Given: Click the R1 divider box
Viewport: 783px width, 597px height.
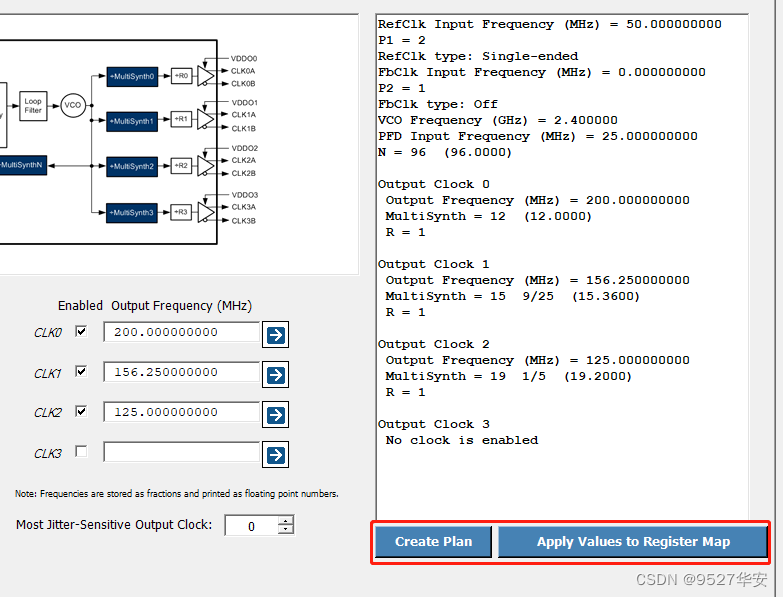Looking at the screenshot, I should tap(181, 119).
